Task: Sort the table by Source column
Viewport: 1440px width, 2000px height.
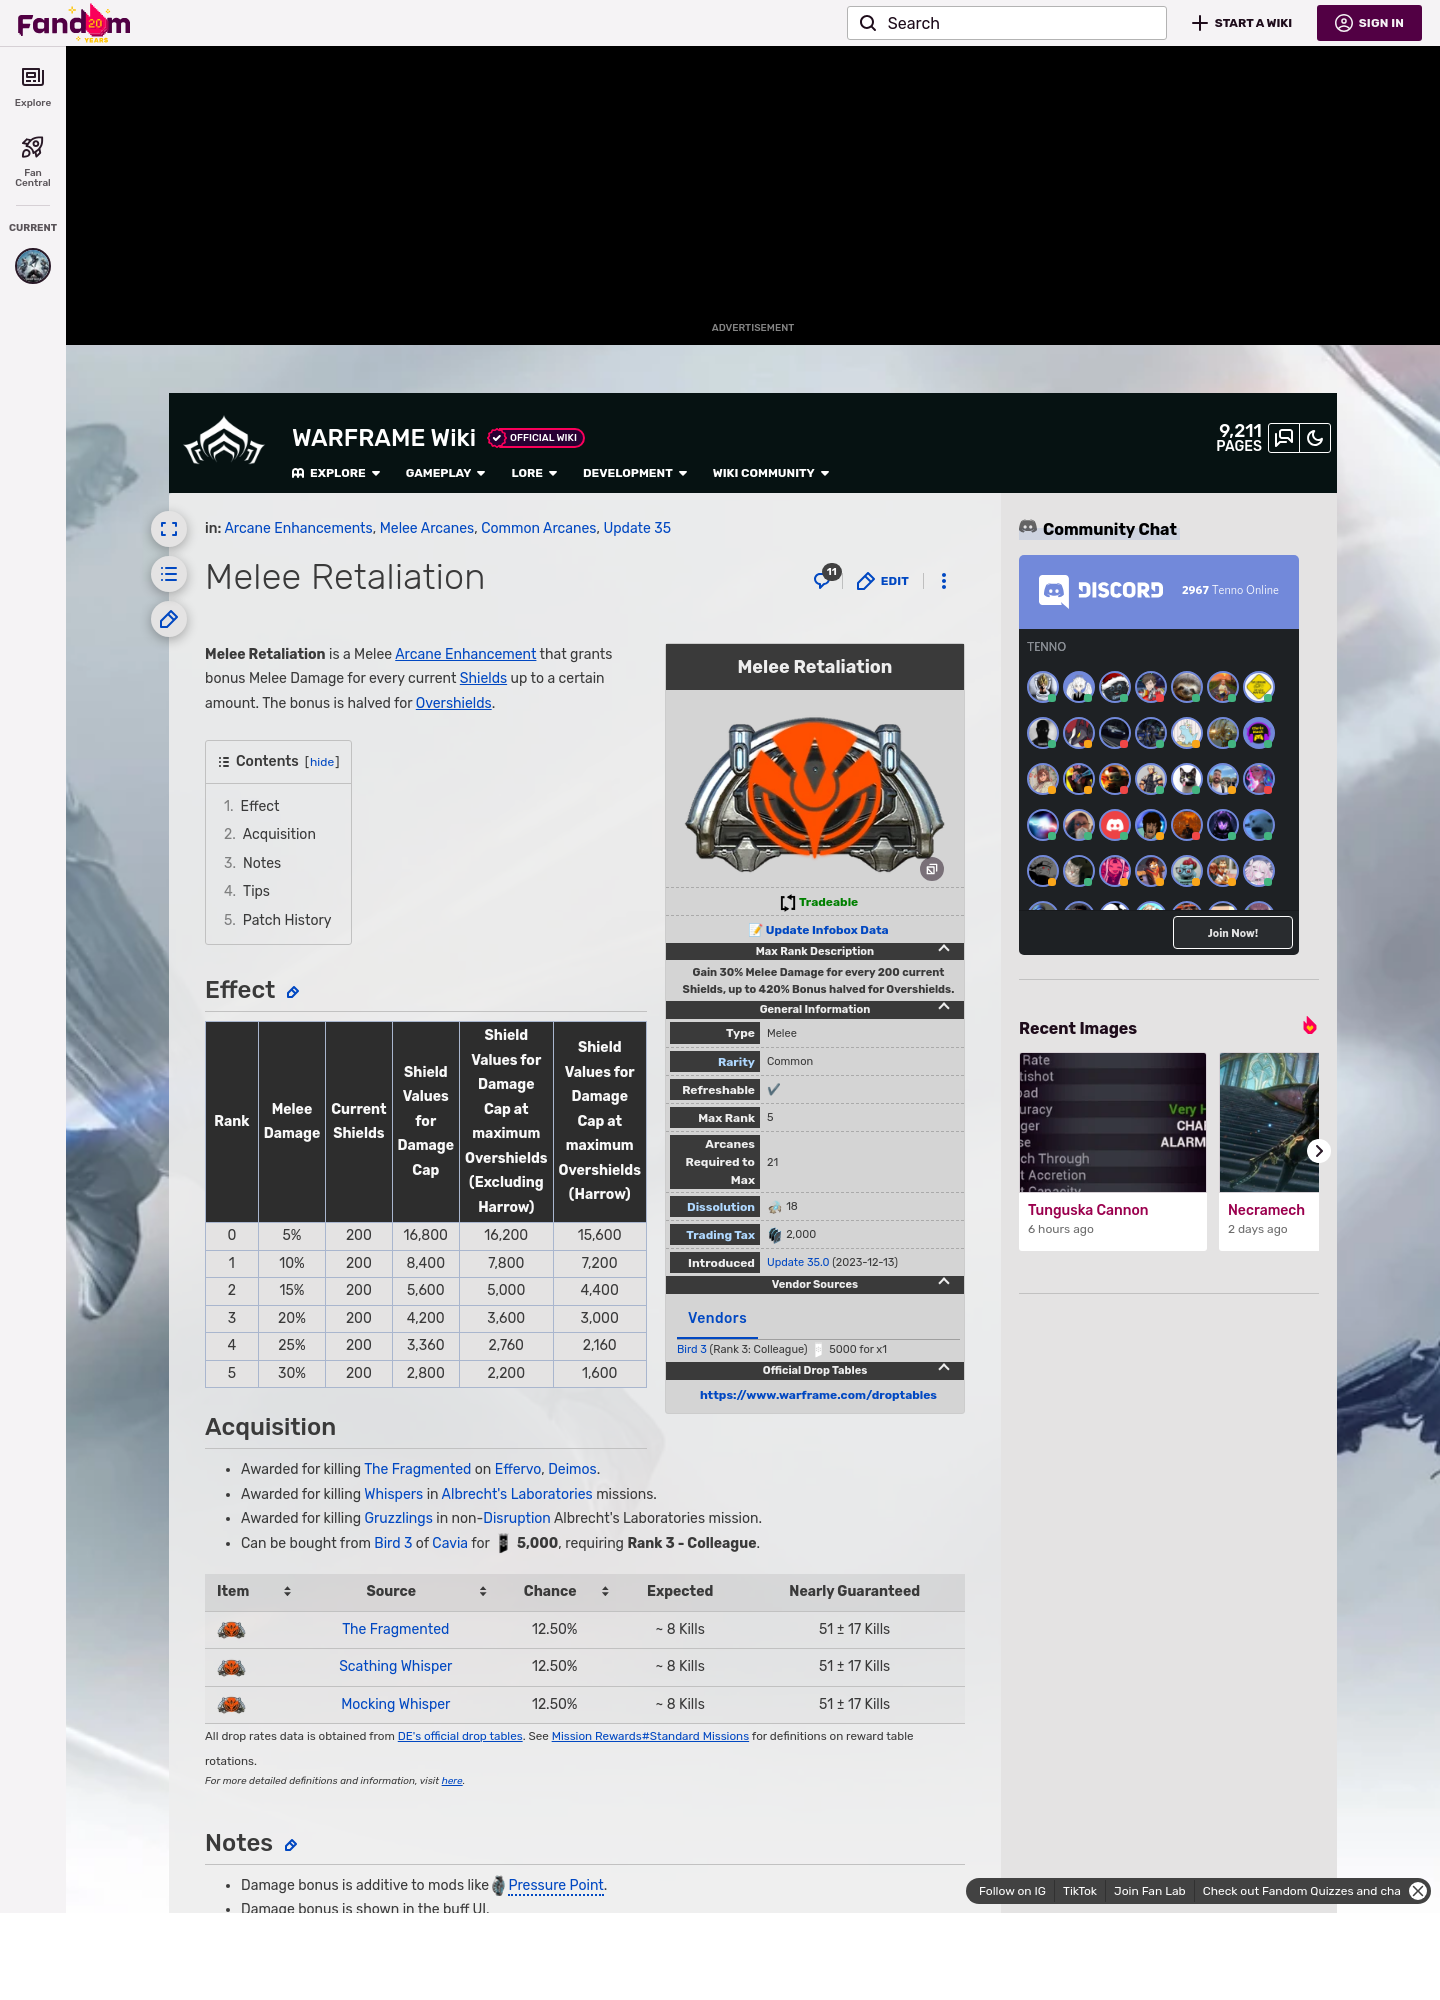Action: click(483, 1591)
